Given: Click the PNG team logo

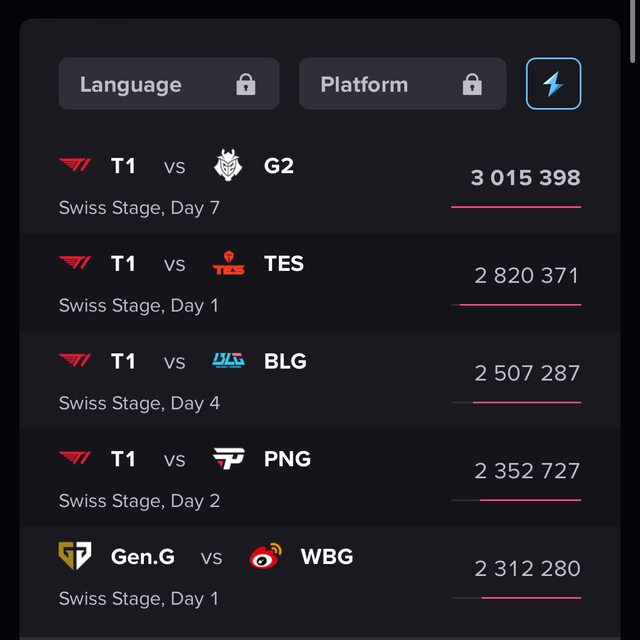Looking at the screenshot, I should tap(228, 459).
